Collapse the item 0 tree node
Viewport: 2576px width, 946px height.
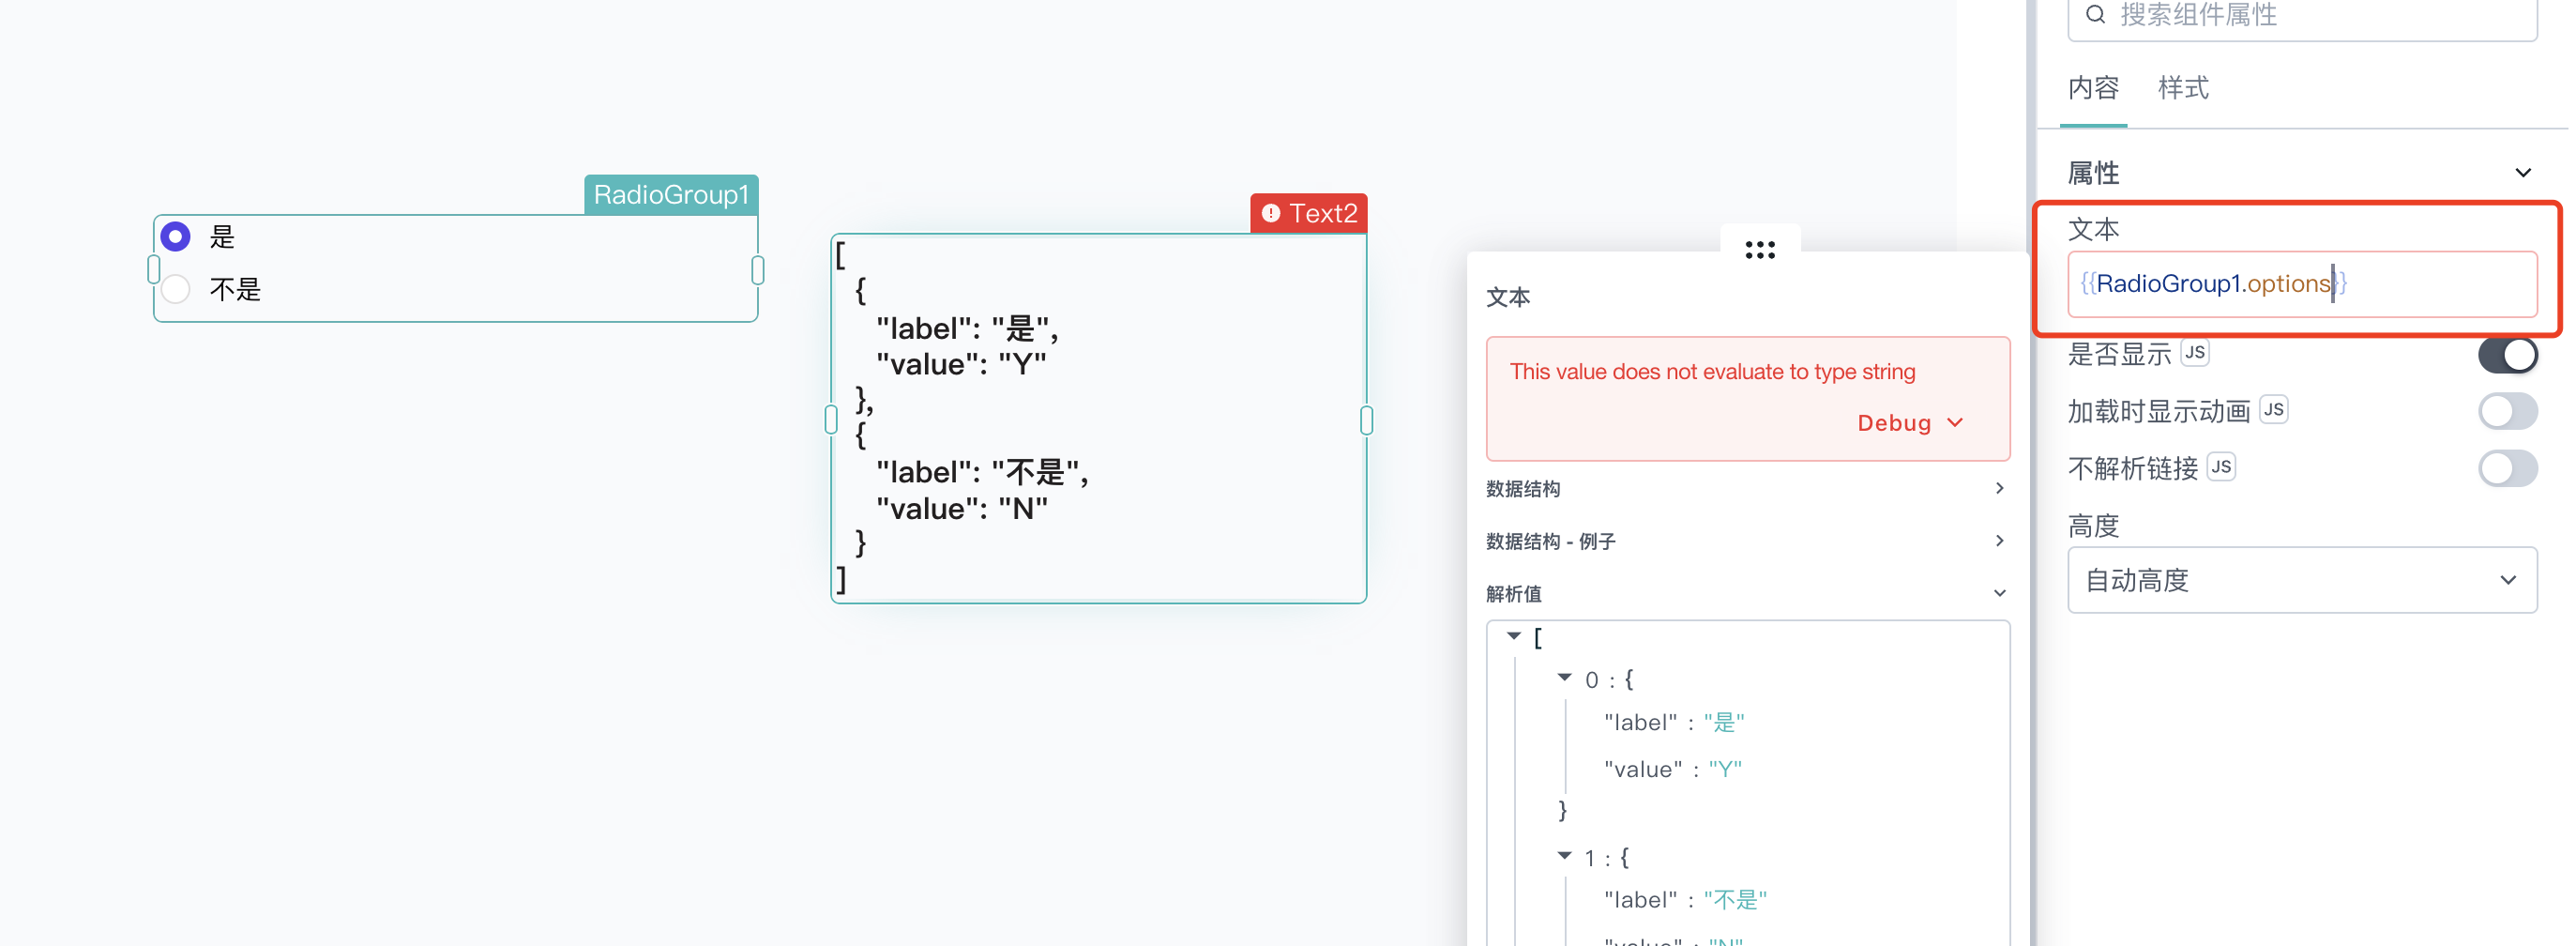point(1564,678)
